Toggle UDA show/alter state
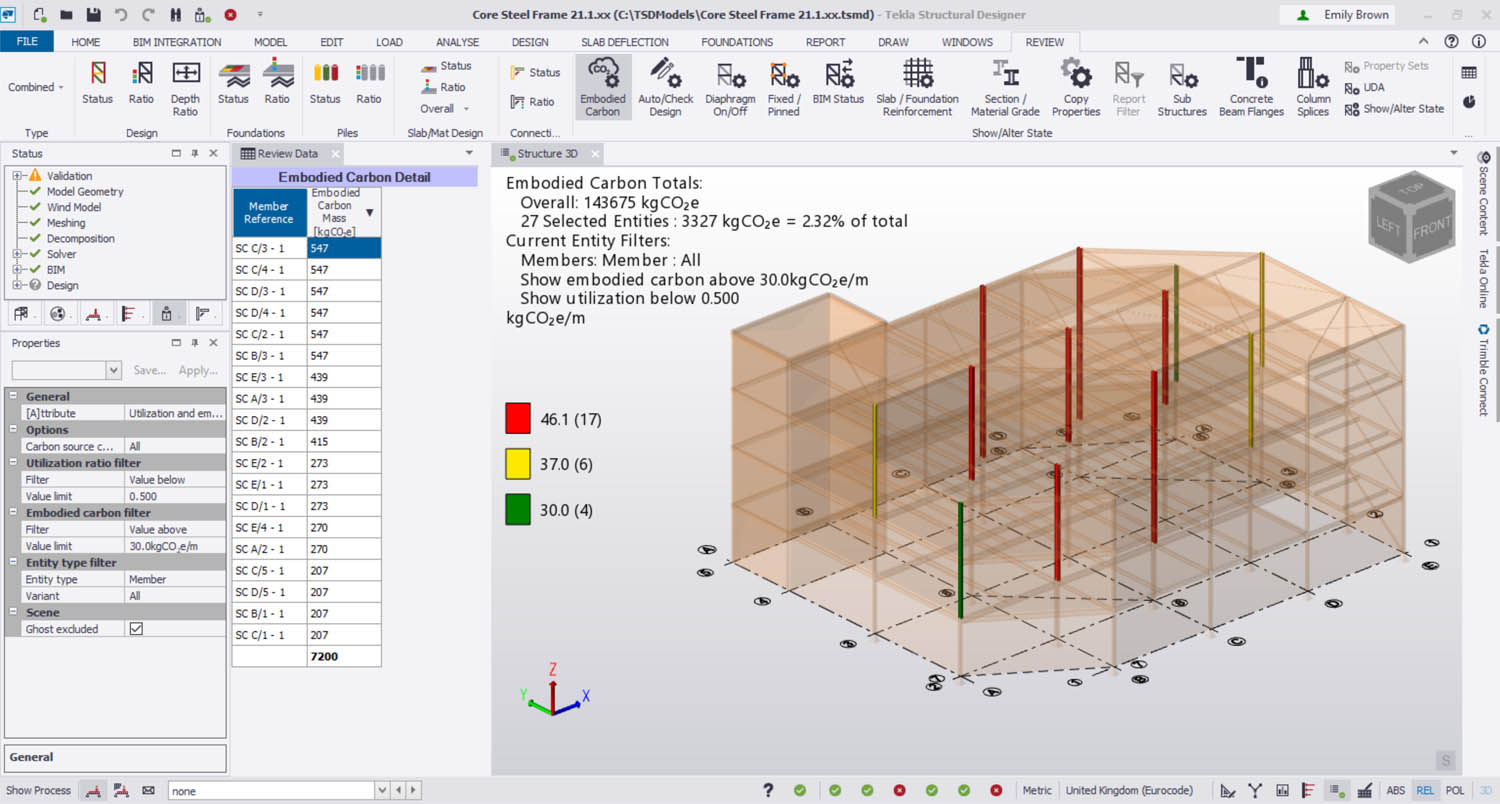 [1364, 87]
